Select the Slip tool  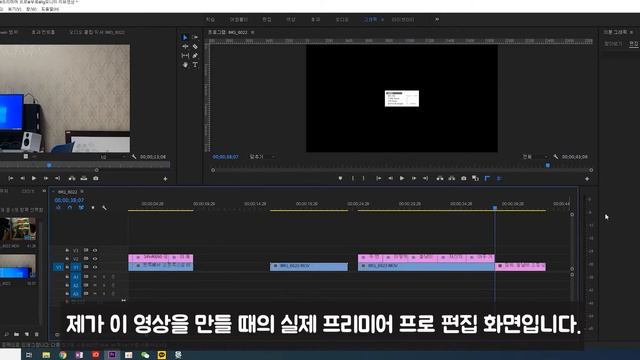(x=185, y=56)
